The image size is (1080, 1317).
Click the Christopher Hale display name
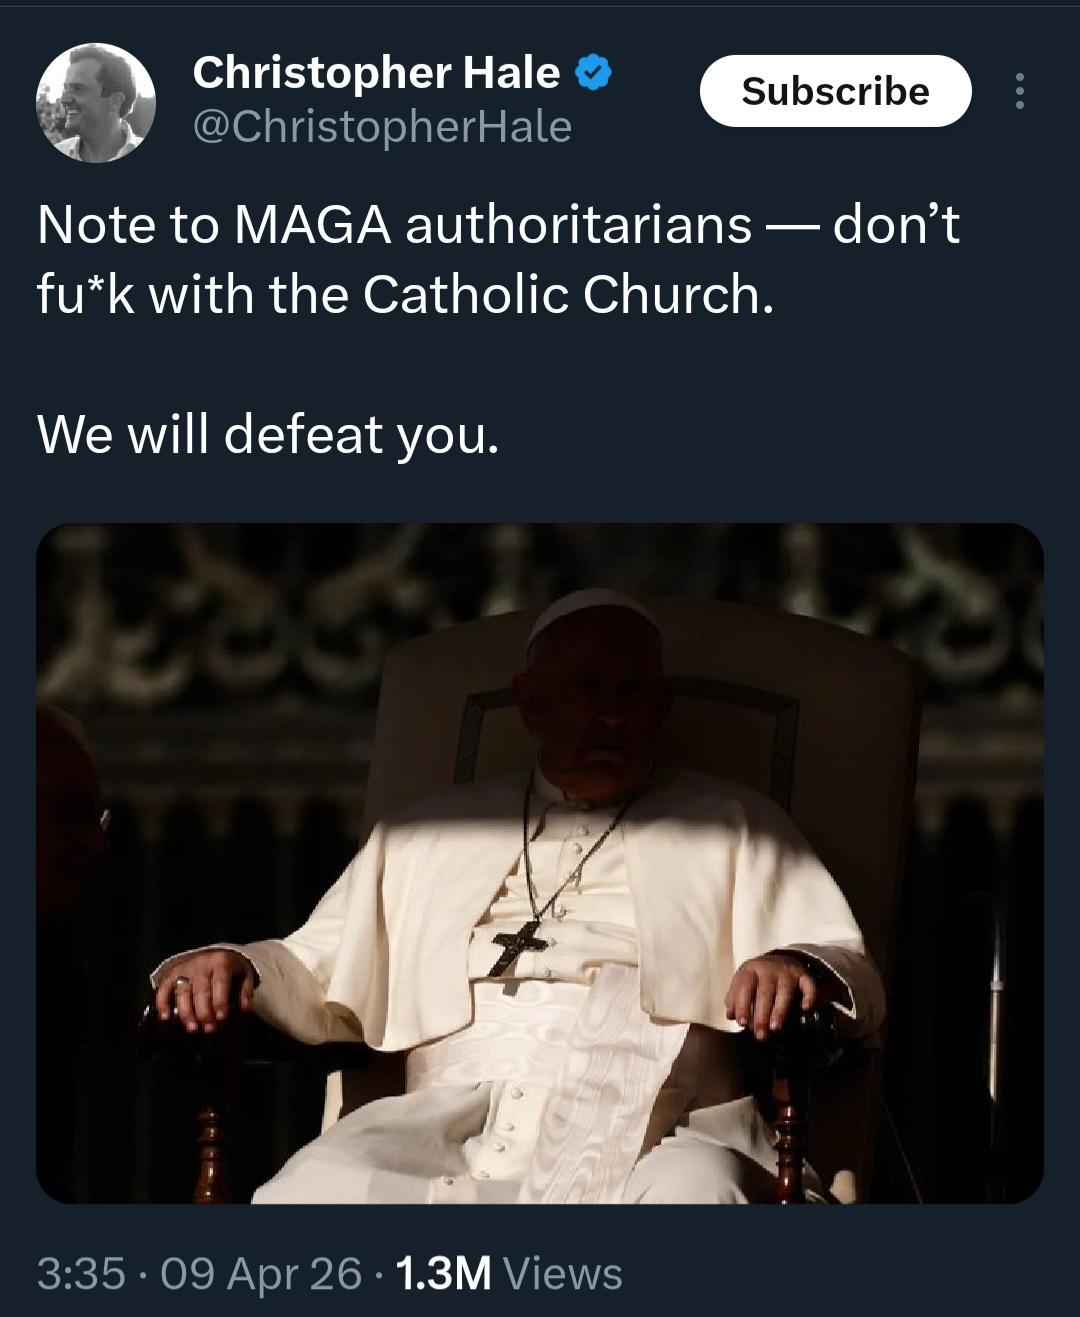pyautogui.click(x=376, y=73)
